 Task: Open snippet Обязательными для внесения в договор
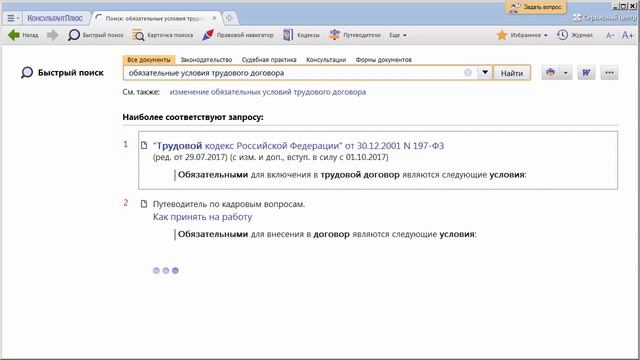point(327,234)
